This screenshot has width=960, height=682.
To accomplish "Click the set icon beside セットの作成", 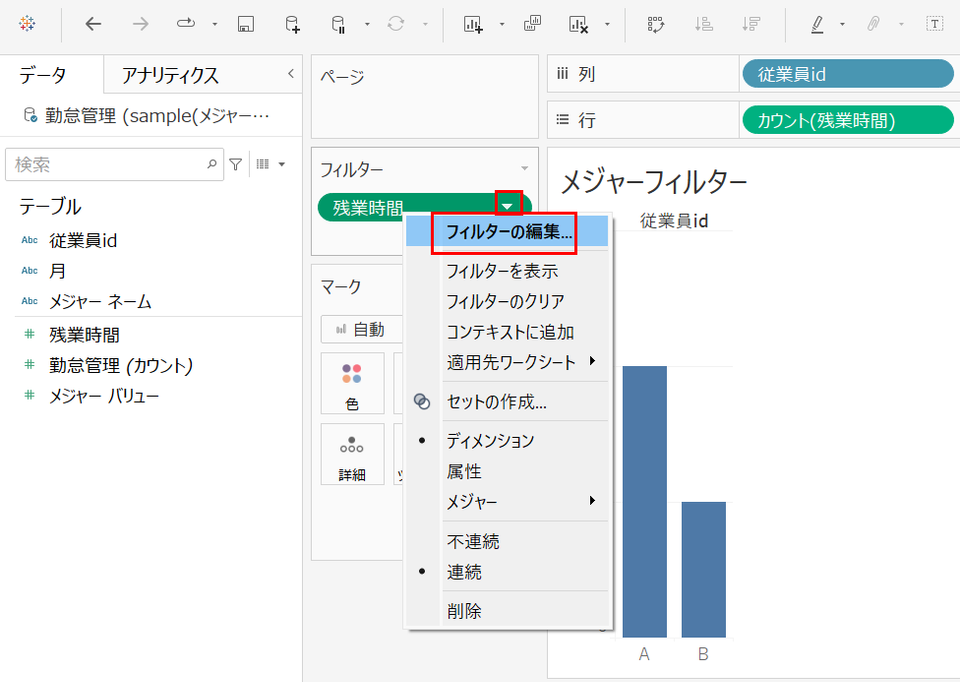I will 422,402.
